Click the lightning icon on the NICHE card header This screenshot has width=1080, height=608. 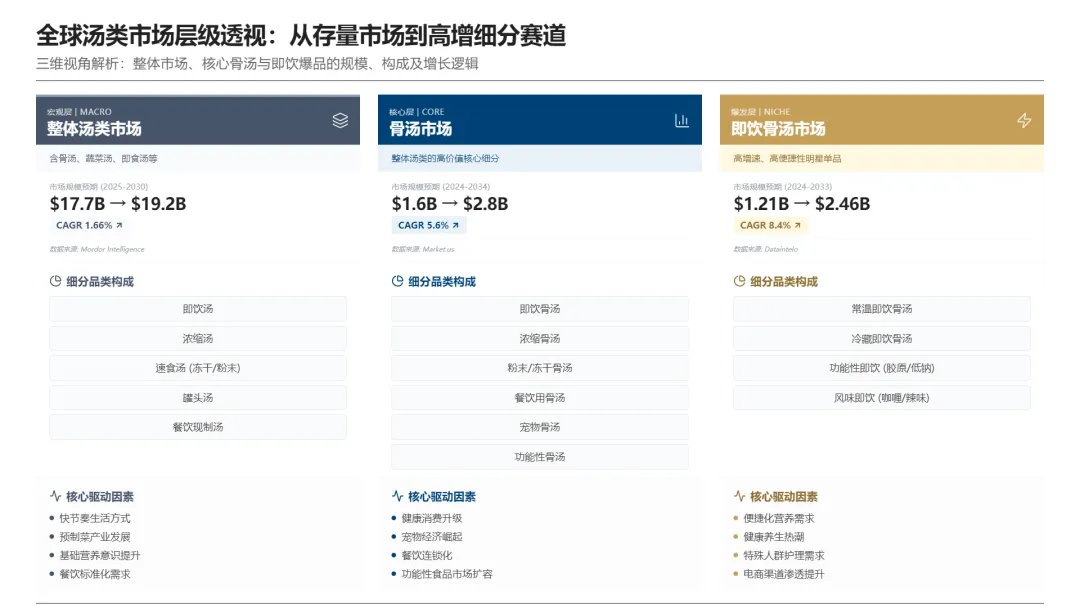point(1024,119)
